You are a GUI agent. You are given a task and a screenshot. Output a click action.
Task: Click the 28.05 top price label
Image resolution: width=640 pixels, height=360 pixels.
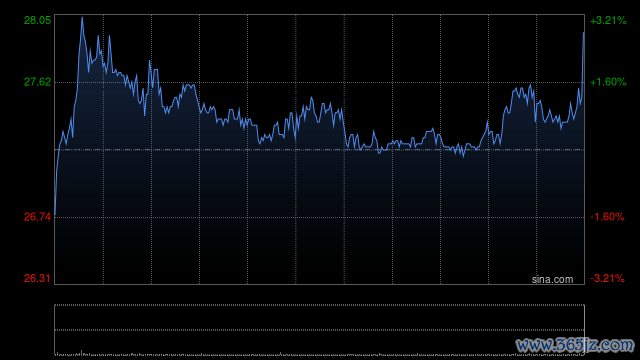coord(38,20)
